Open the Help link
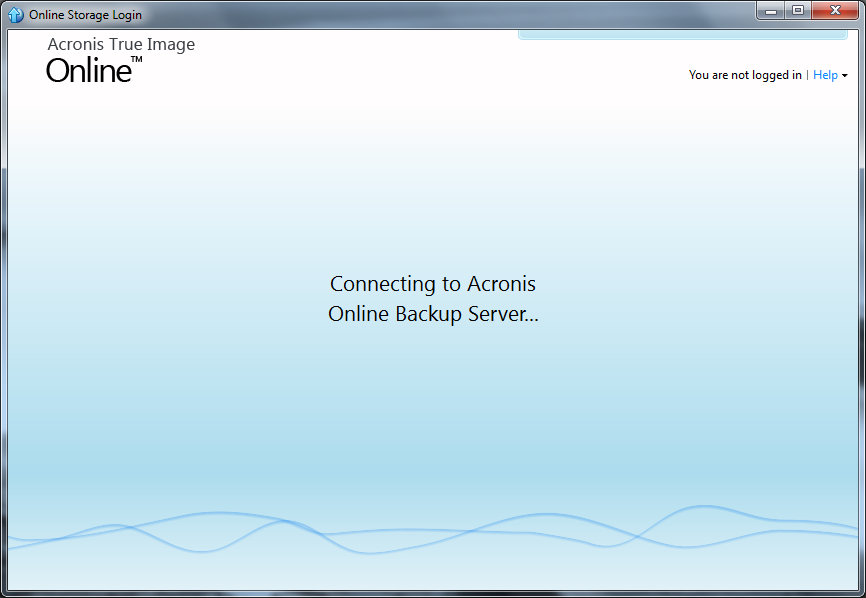The image size is (866, 598). (825, 75)
